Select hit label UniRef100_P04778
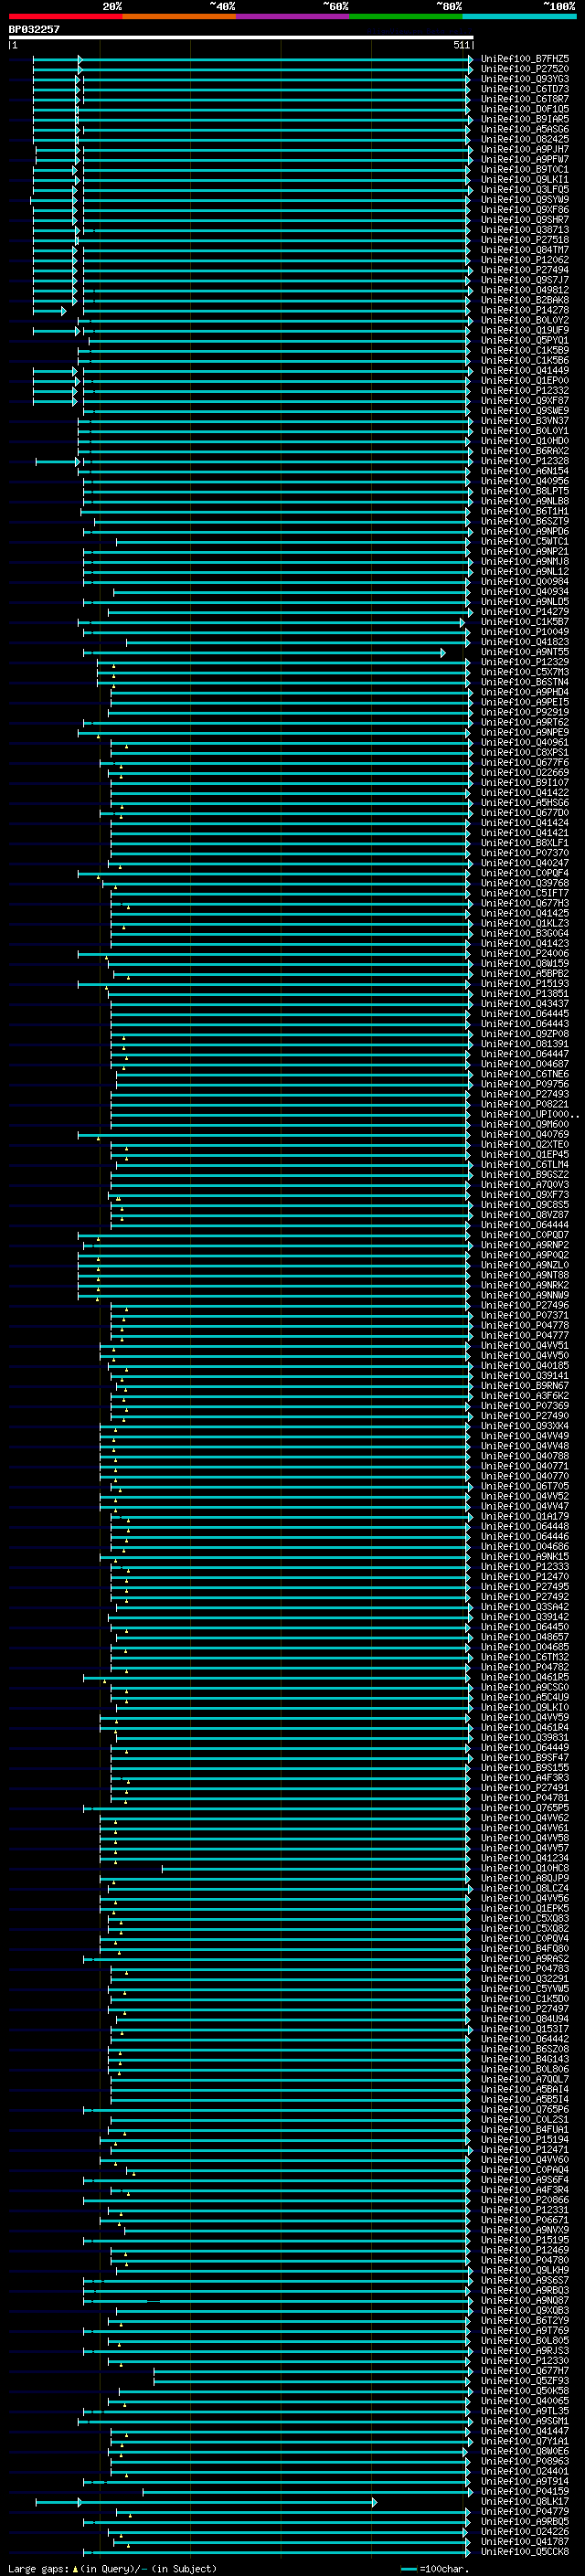This screenshot has height=2576, width=585. click(x=525, y=1325)
